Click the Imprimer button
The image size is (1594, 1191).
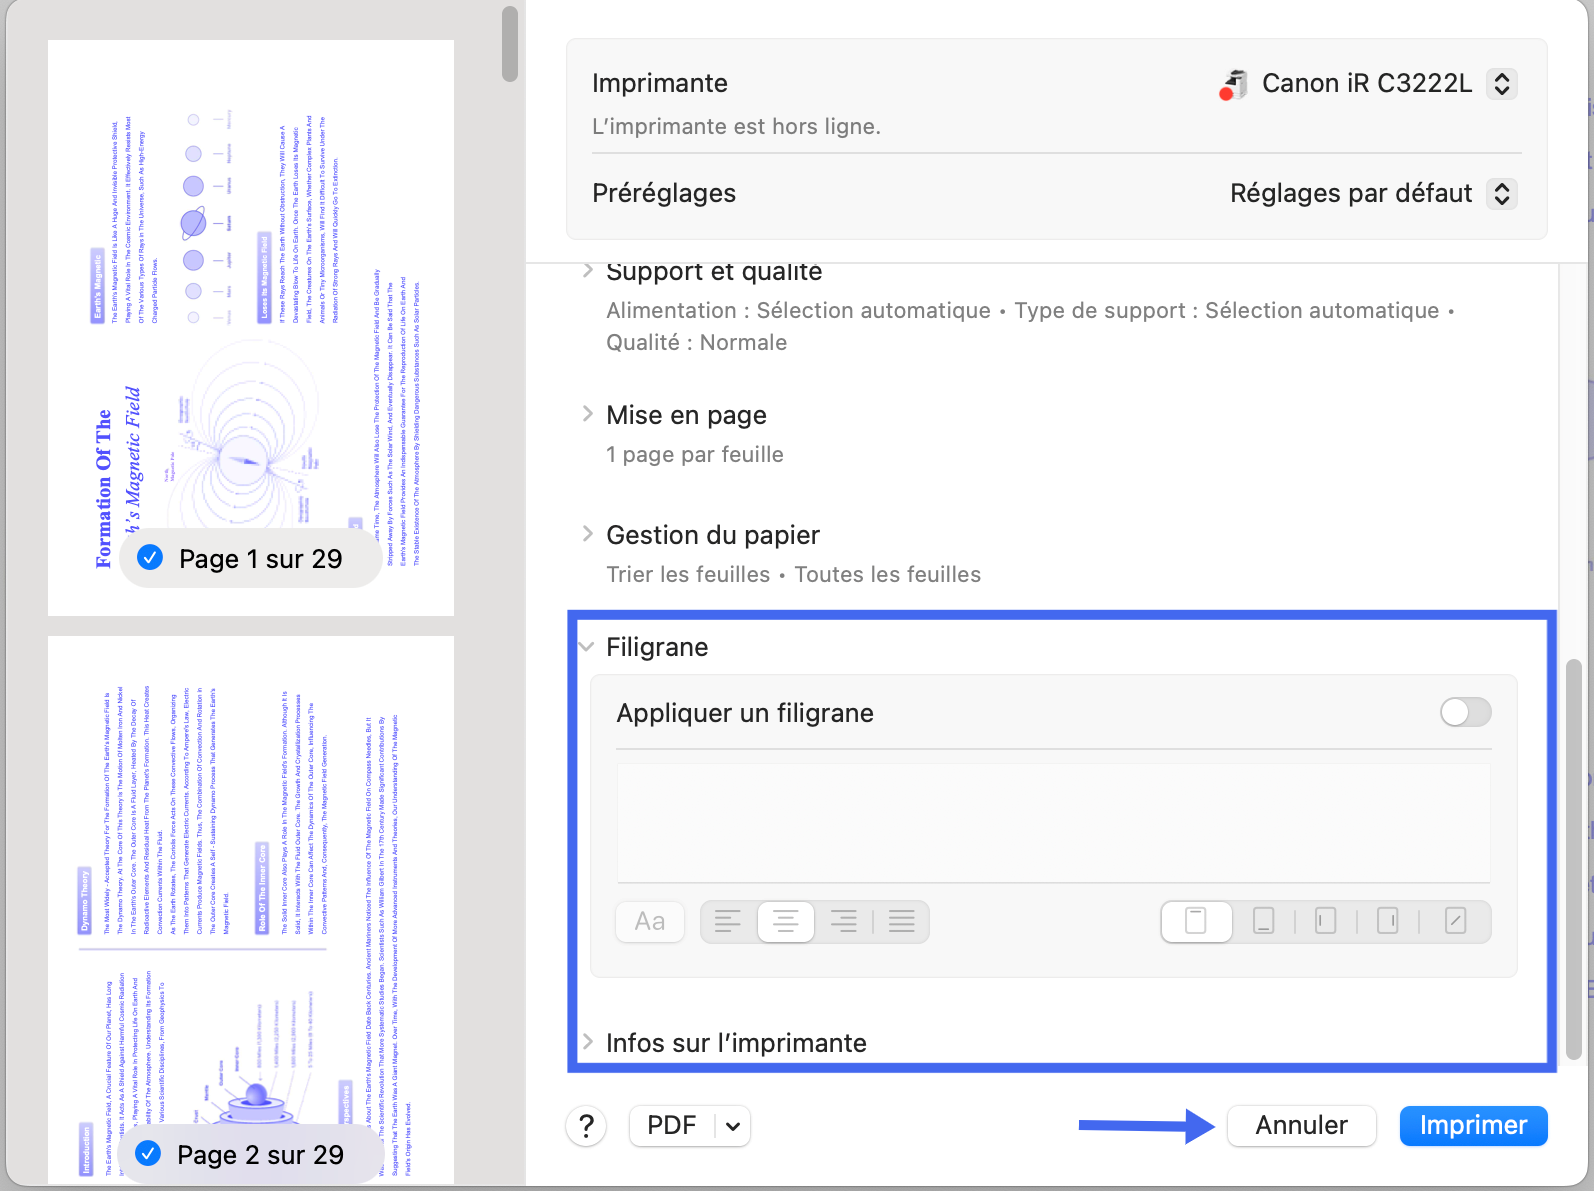1473,1126
